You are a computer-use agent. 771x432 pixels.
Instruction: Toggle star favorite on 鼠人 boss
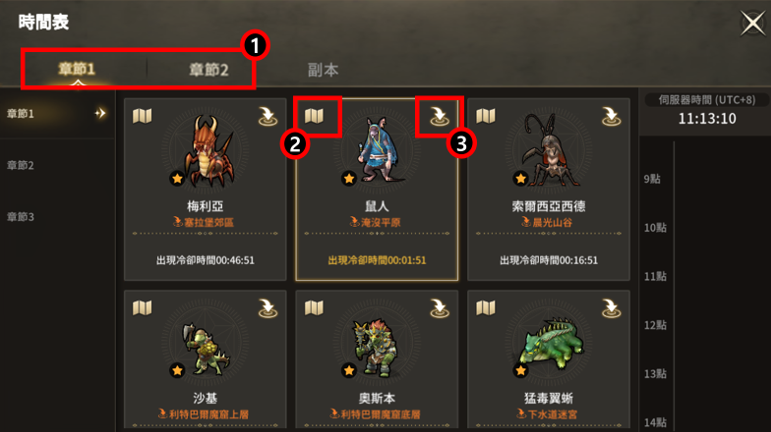(349, 178)
